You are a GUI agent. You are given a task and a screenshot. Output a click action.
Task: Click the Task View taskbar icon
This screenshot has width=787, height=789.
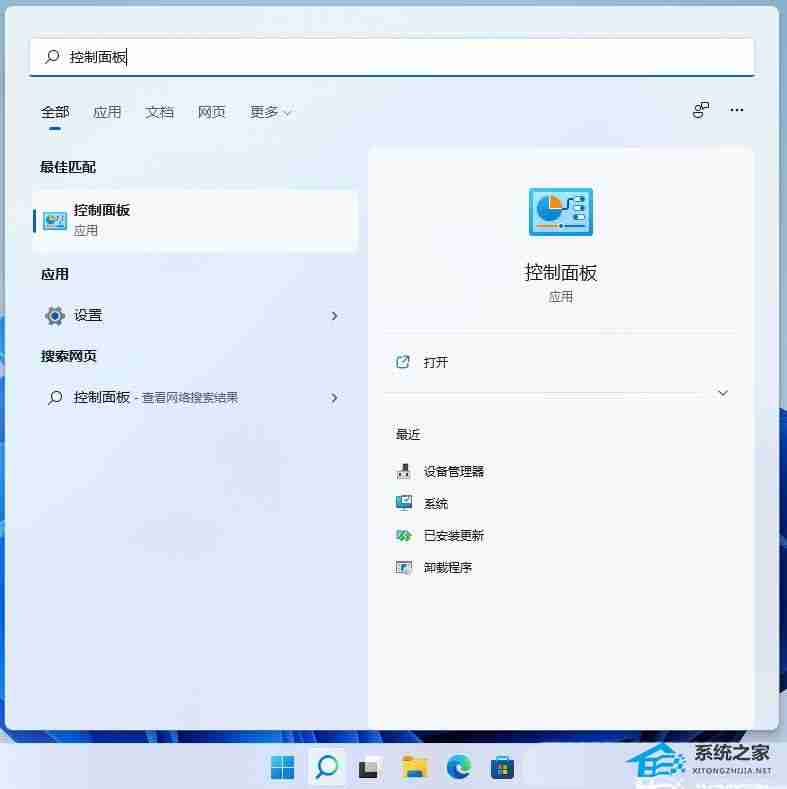[x=371, y=767]
